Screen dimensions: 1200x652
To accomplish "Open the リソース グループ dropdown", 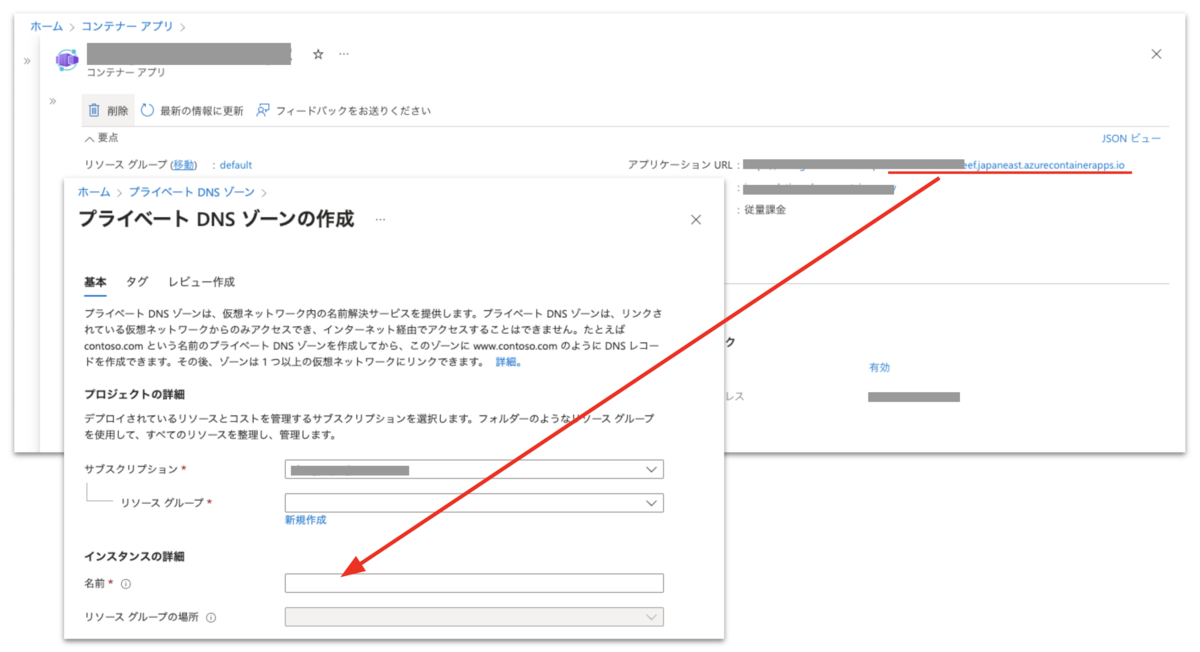I will pos(474,502).
